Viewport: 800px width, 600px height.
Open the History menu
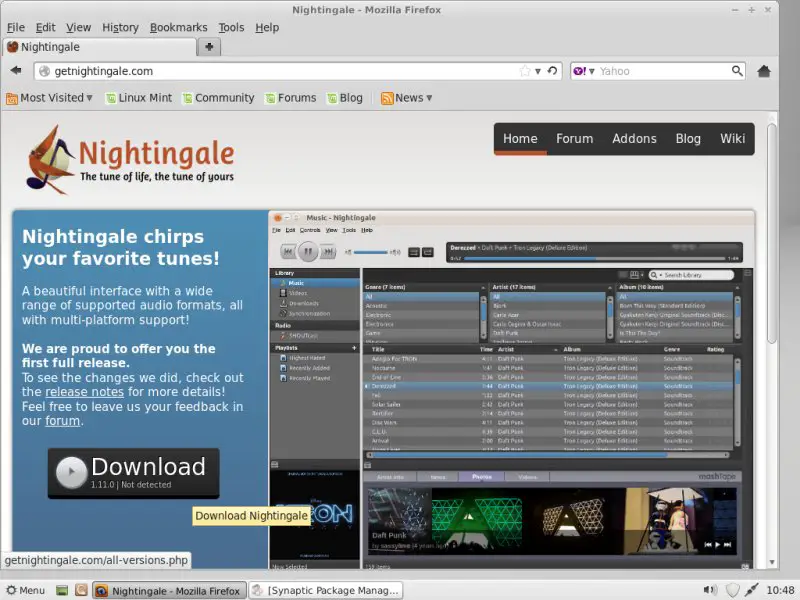(x=120, y=28)
